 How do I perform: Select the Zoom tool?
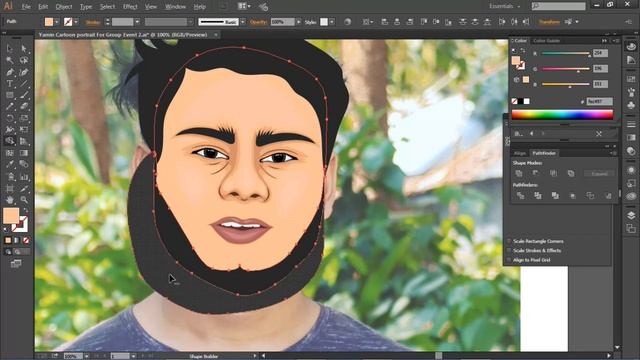24,200
